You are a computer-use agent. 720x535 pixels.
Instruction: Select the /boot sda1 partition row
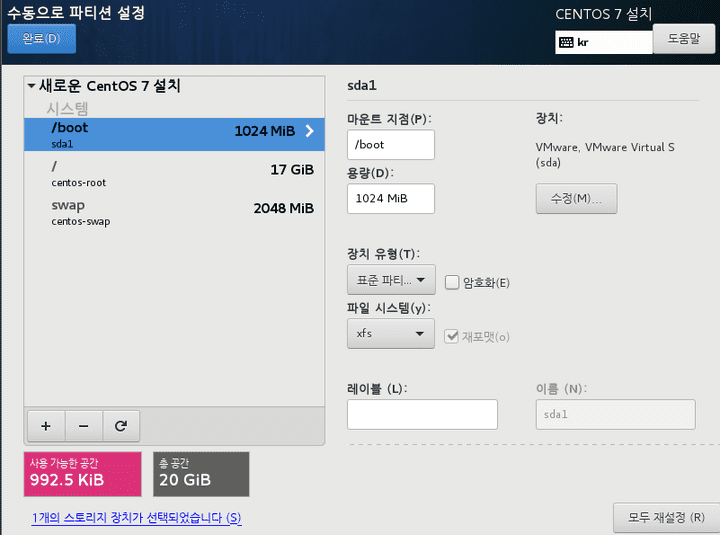coord(174,134)
